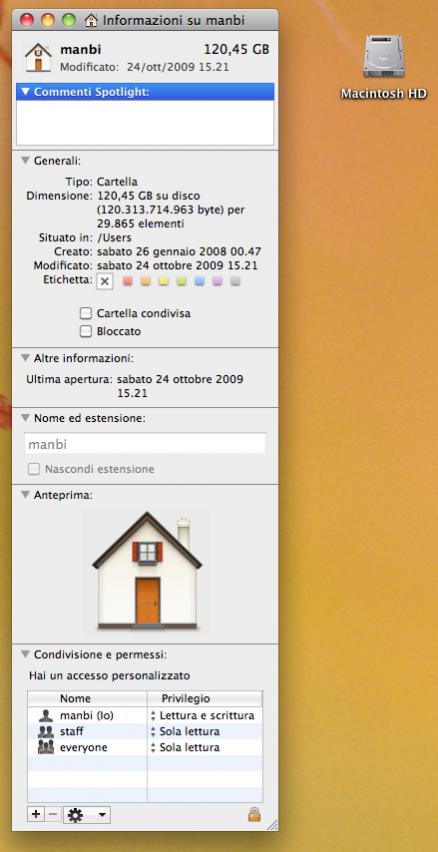The width and height of the screenshot is (438, 852).
Task: Apply the green label color
Action: coord(182,281)
